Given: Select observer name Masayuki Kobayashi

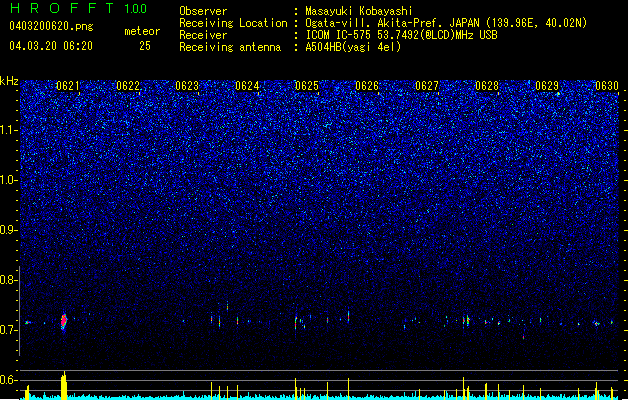Looking at the screenshot, I should point(359,11).
